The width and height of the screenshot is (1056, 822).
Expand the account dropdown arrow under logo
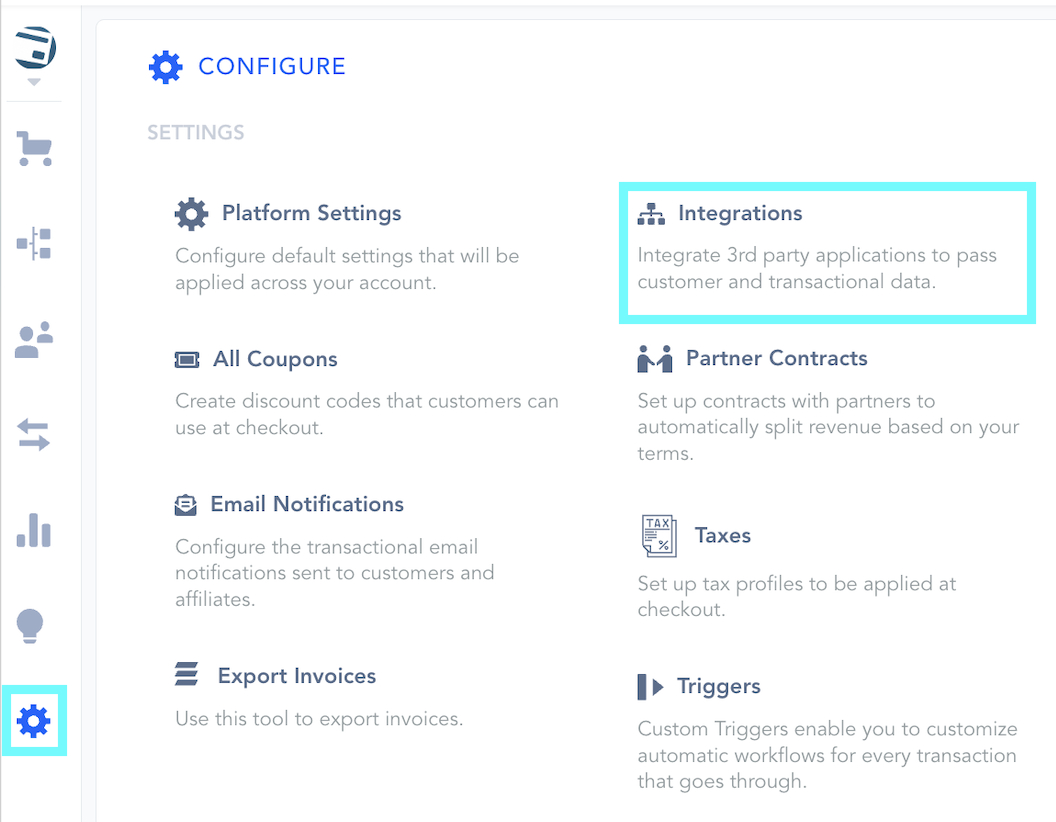pyautogui.click(x=35, y=82)
